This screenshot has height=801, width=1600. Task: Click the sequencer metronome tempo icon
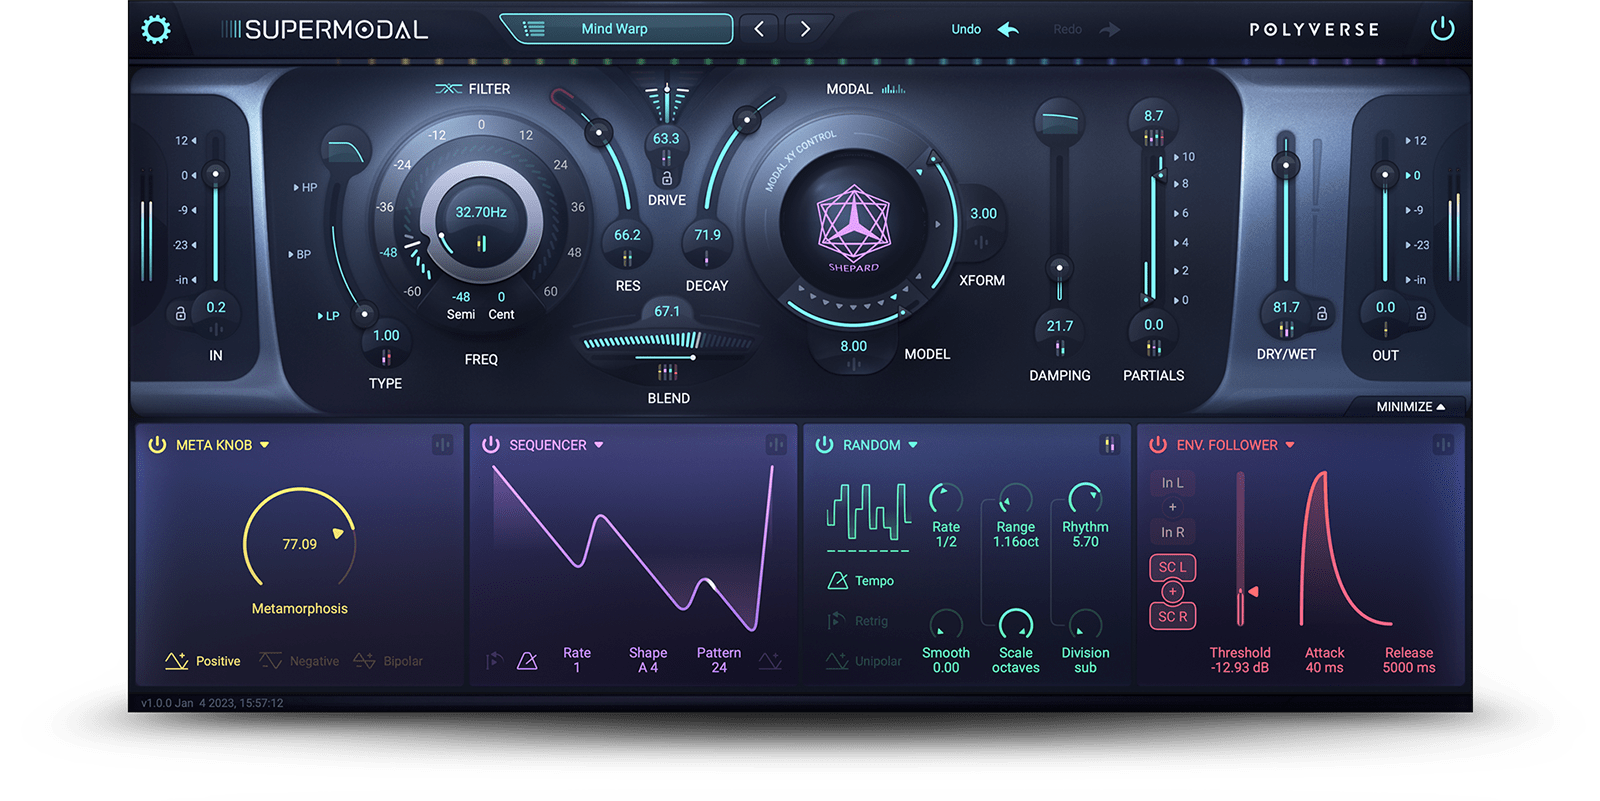[527, 661]
